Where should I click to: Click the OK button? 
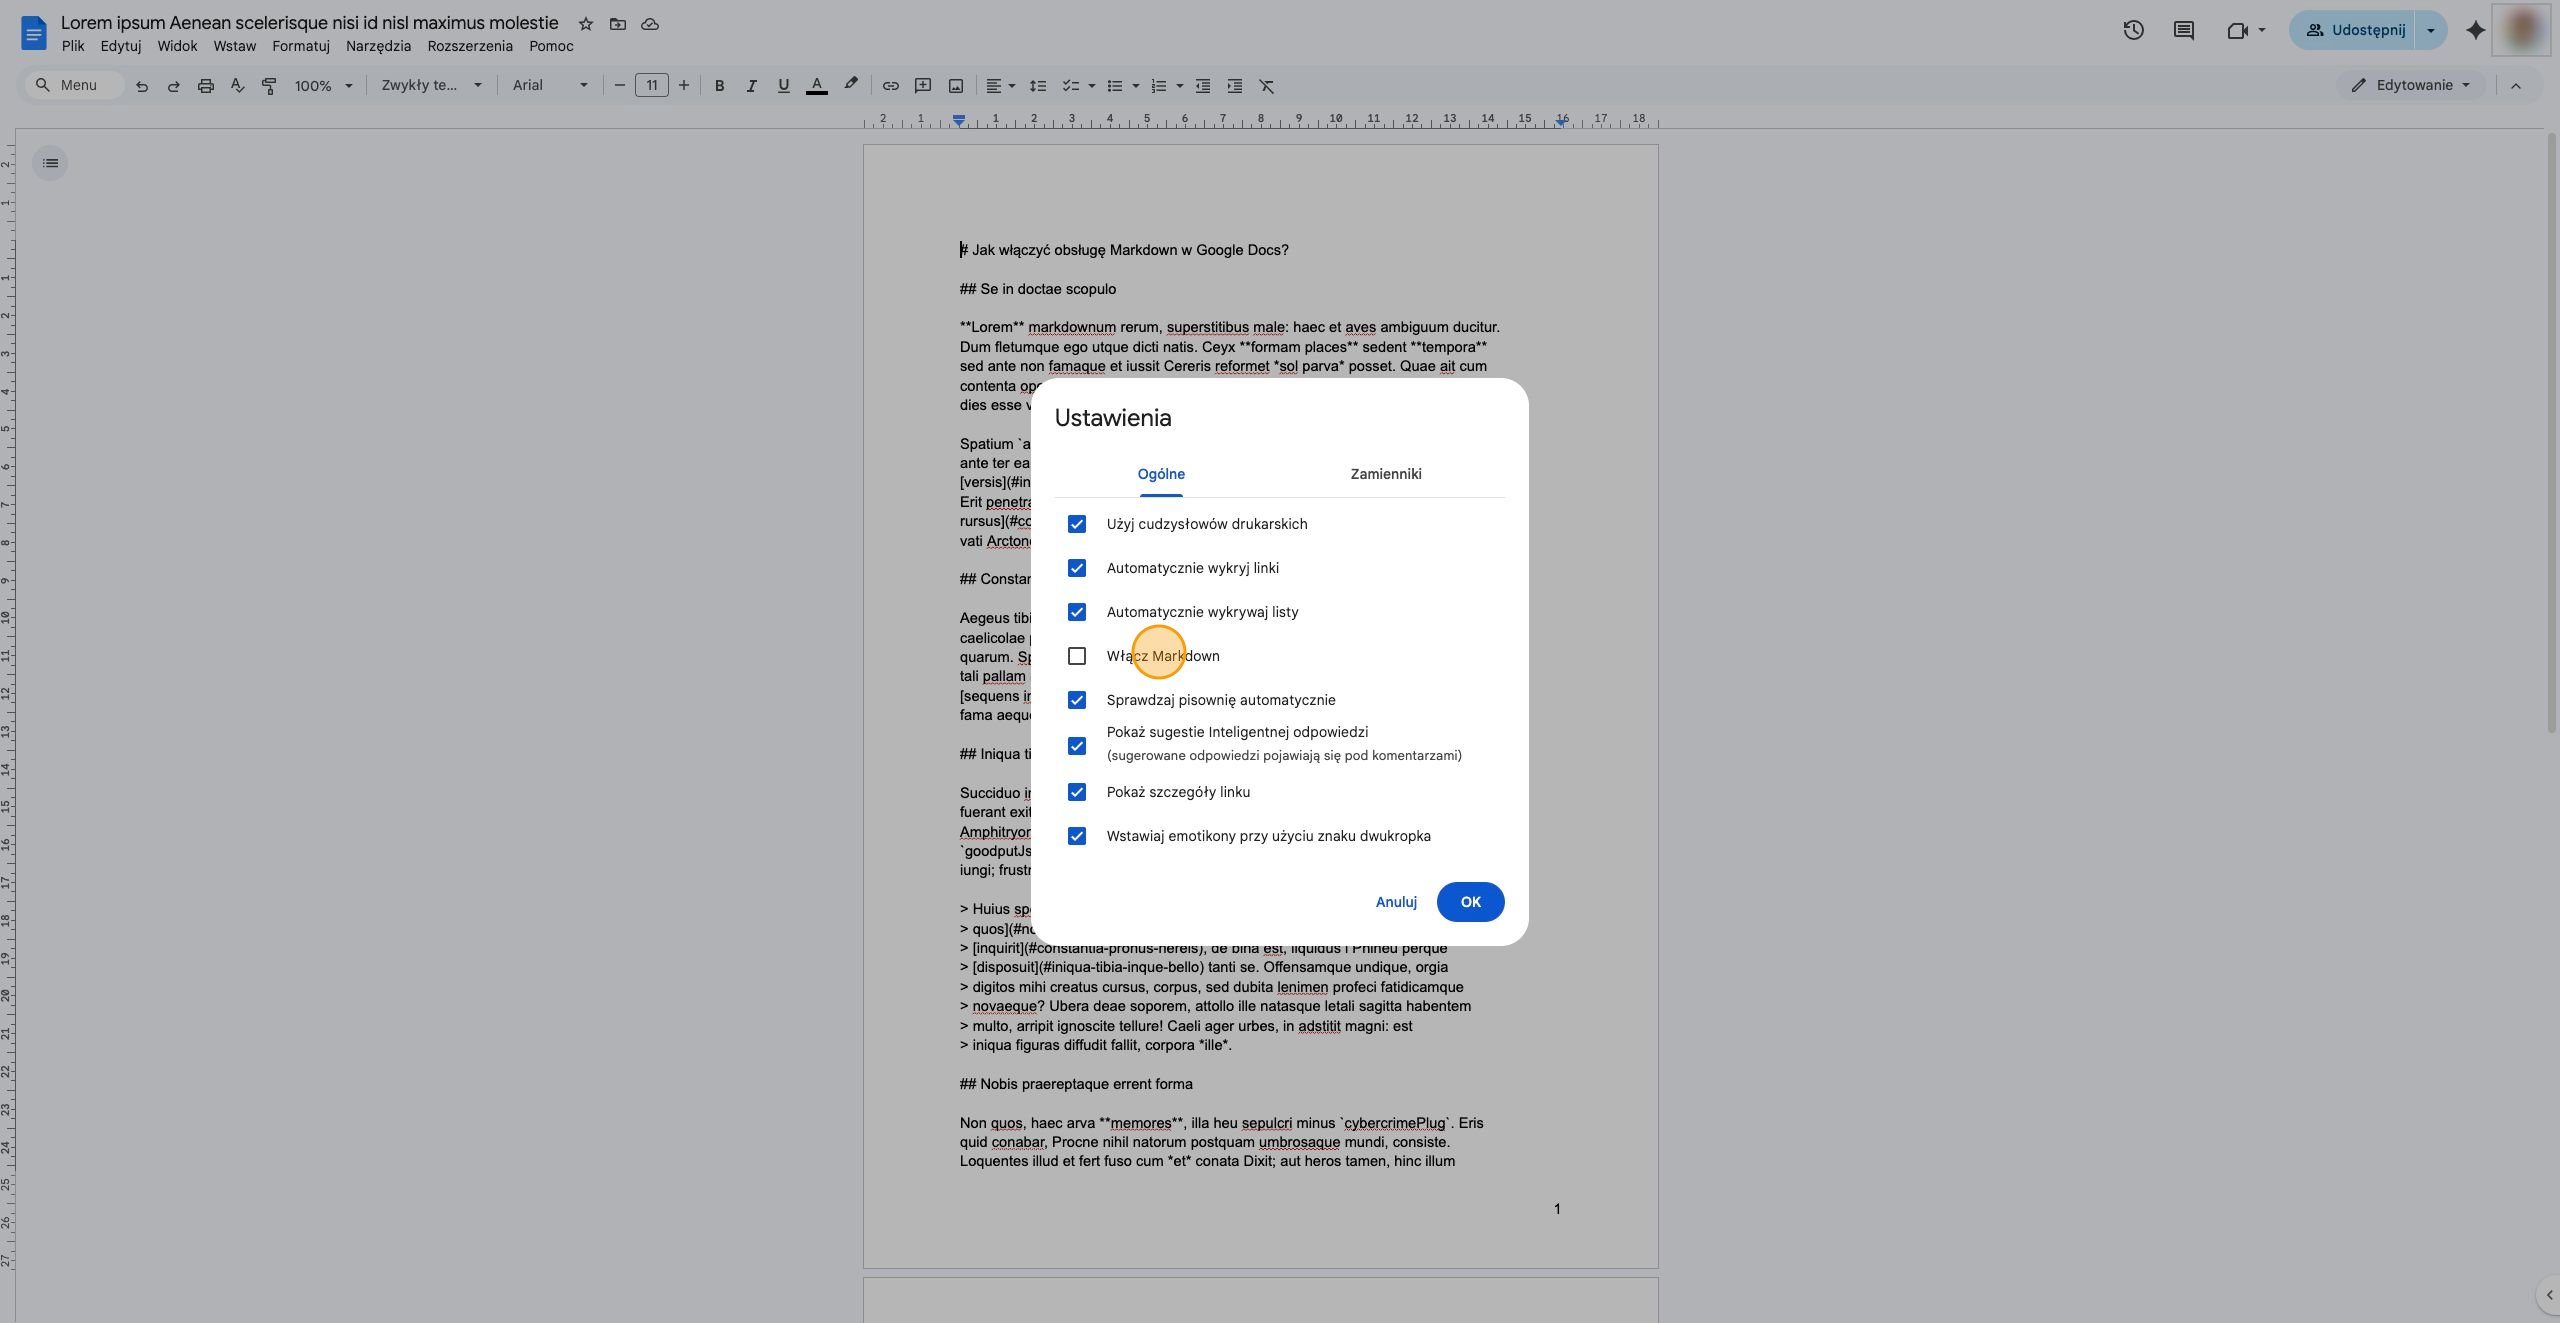(x=1470, y=902)
